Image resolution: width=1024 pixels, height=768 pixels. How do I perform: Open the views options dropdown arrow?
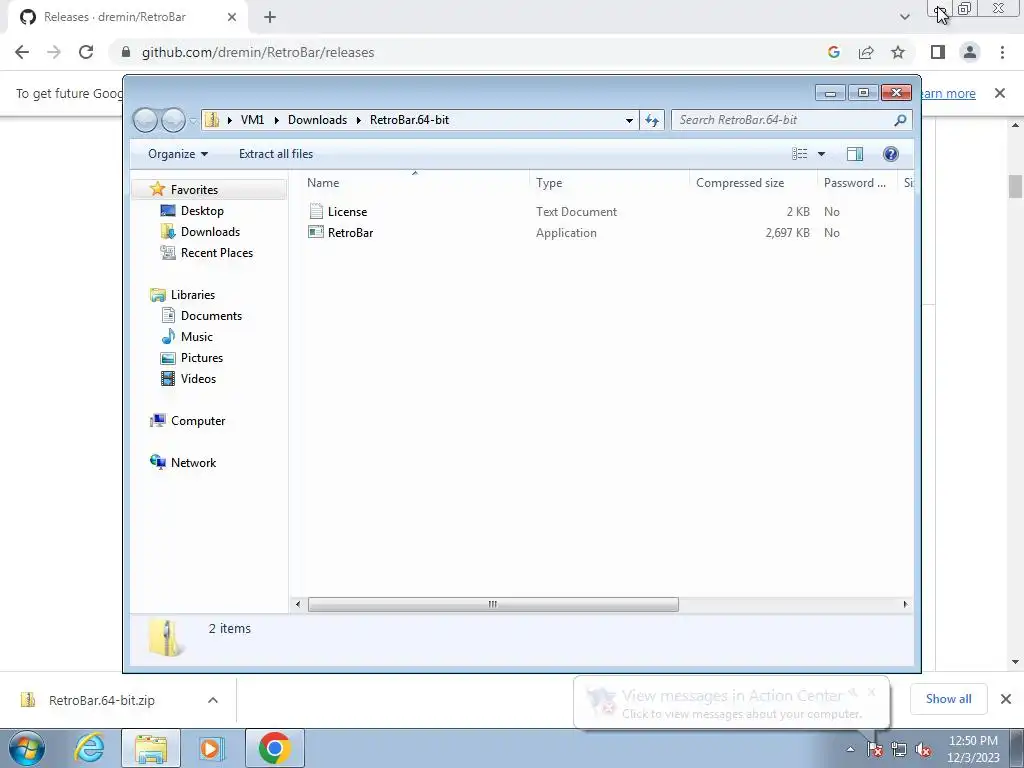[x=822, y=154]
